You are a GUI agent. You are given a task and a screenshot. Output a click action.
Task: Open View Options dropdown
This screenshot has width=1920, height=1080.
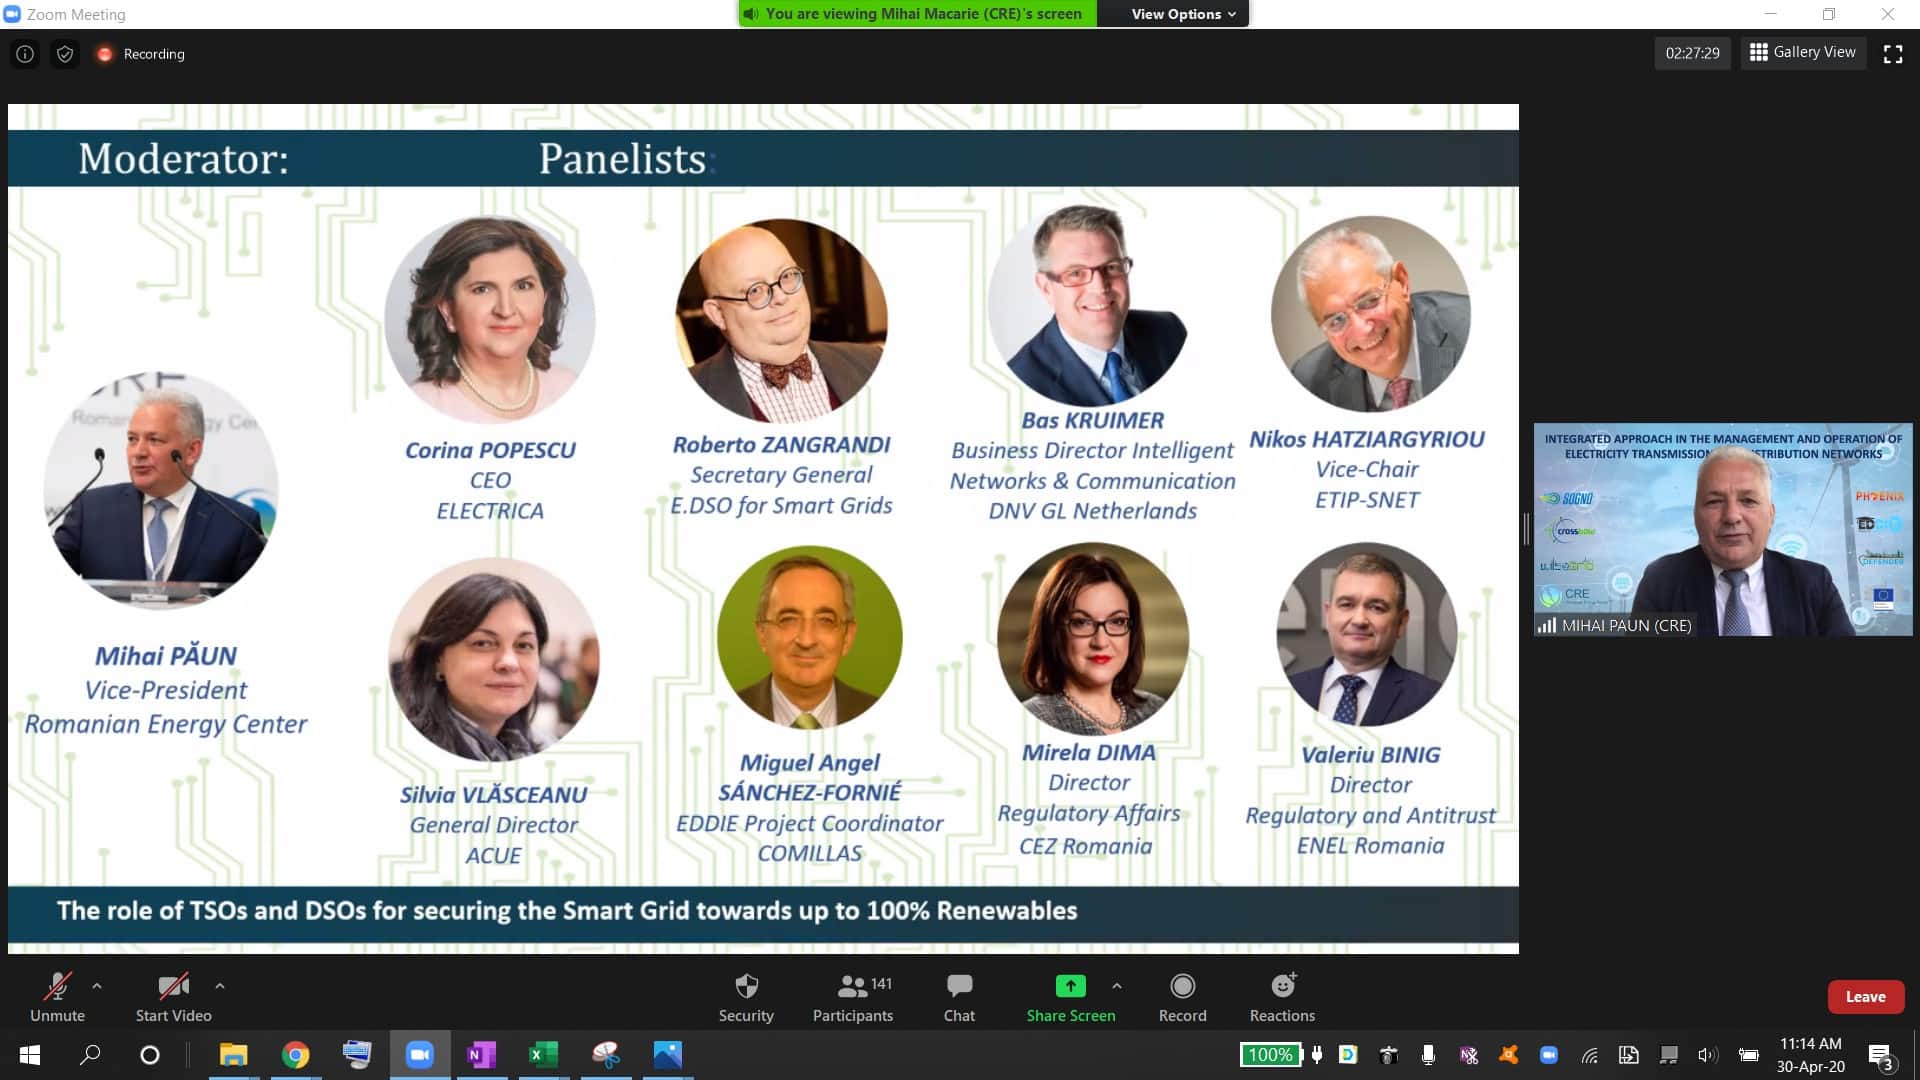click(1183, 14)
